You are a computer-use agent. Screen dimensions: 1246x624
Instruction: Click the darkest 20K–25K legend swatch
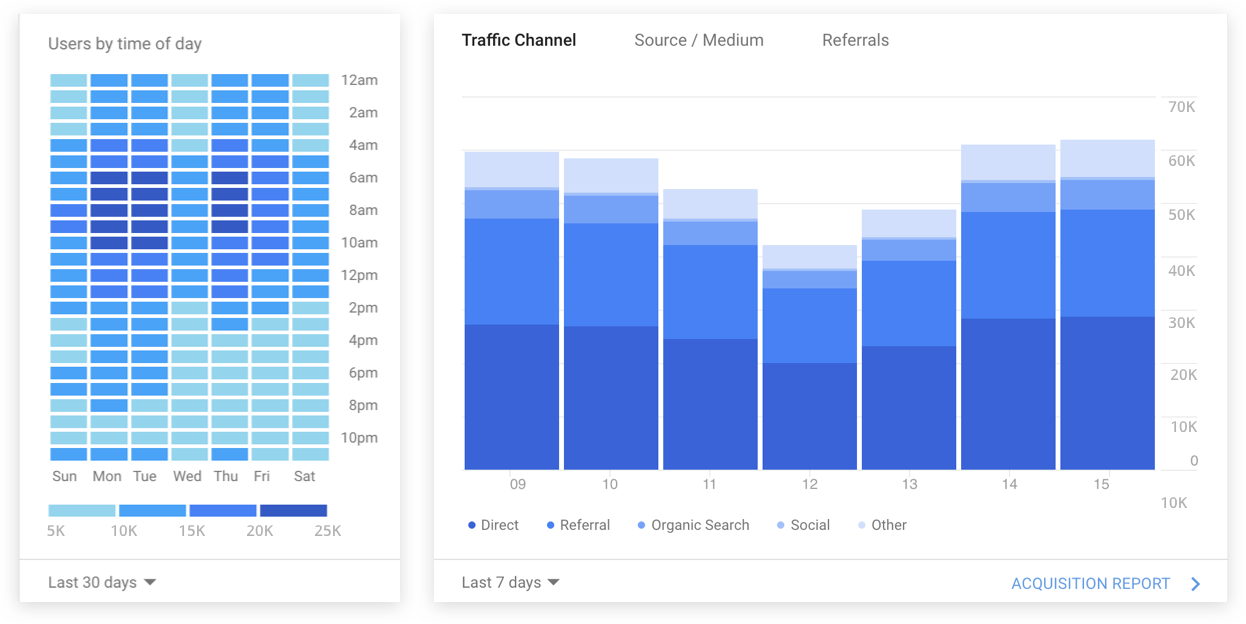(x=293, y=511)
